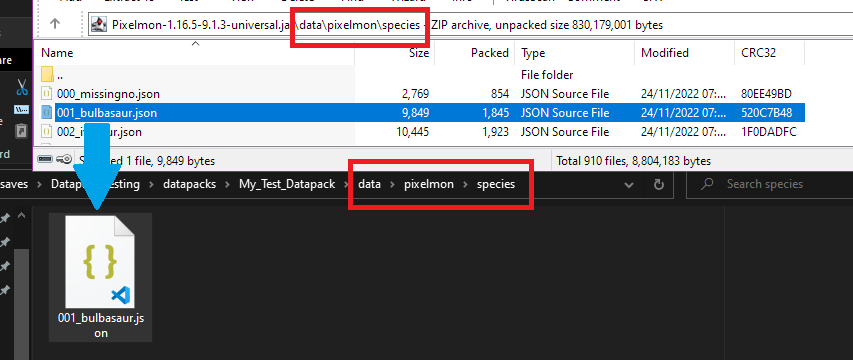853x360 pixels.
Task: Click the Modified date of 001_bulbasaur.json
Action: coord(684,113)
